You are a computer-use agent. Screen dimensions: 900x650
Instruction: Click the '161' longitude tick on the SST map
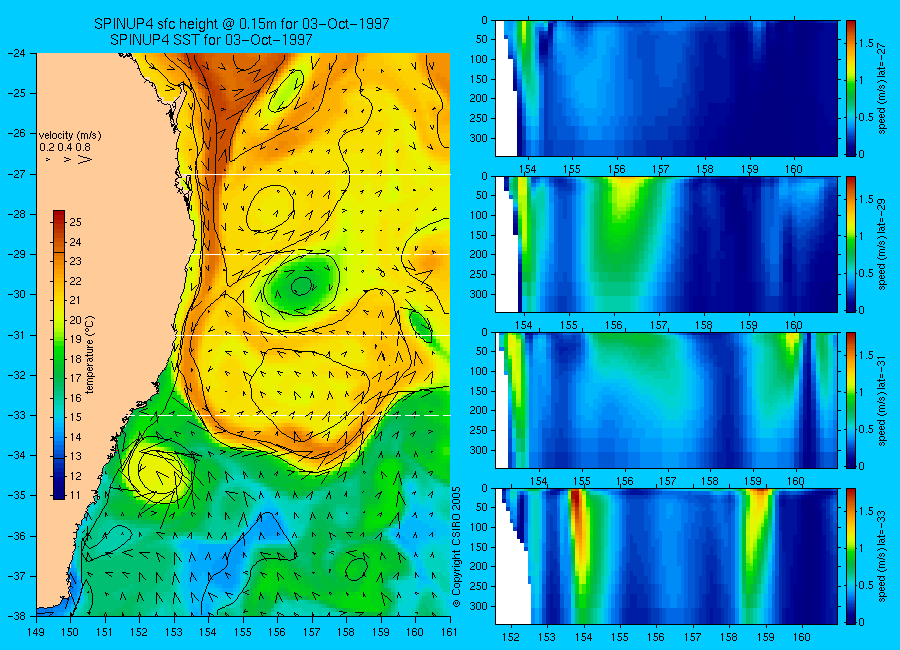[x=449, y=632]
